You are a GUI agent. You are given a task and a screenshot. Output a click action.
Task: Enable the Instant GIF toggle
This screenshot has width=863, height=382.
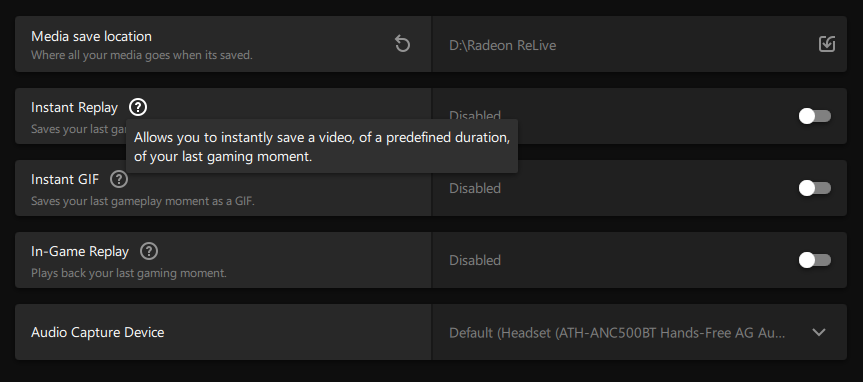pyautogui.click(x=815, y=188)
